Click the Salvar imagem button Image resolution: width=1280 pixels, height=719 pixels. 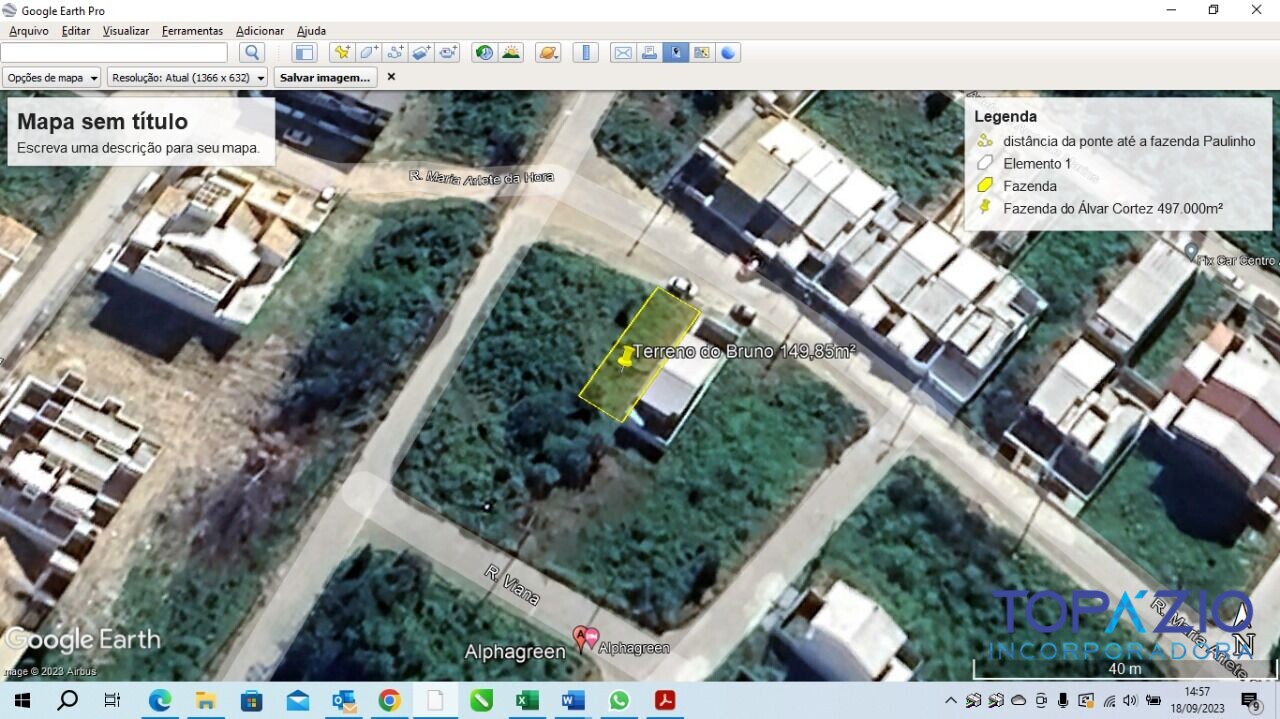(325, 77)
